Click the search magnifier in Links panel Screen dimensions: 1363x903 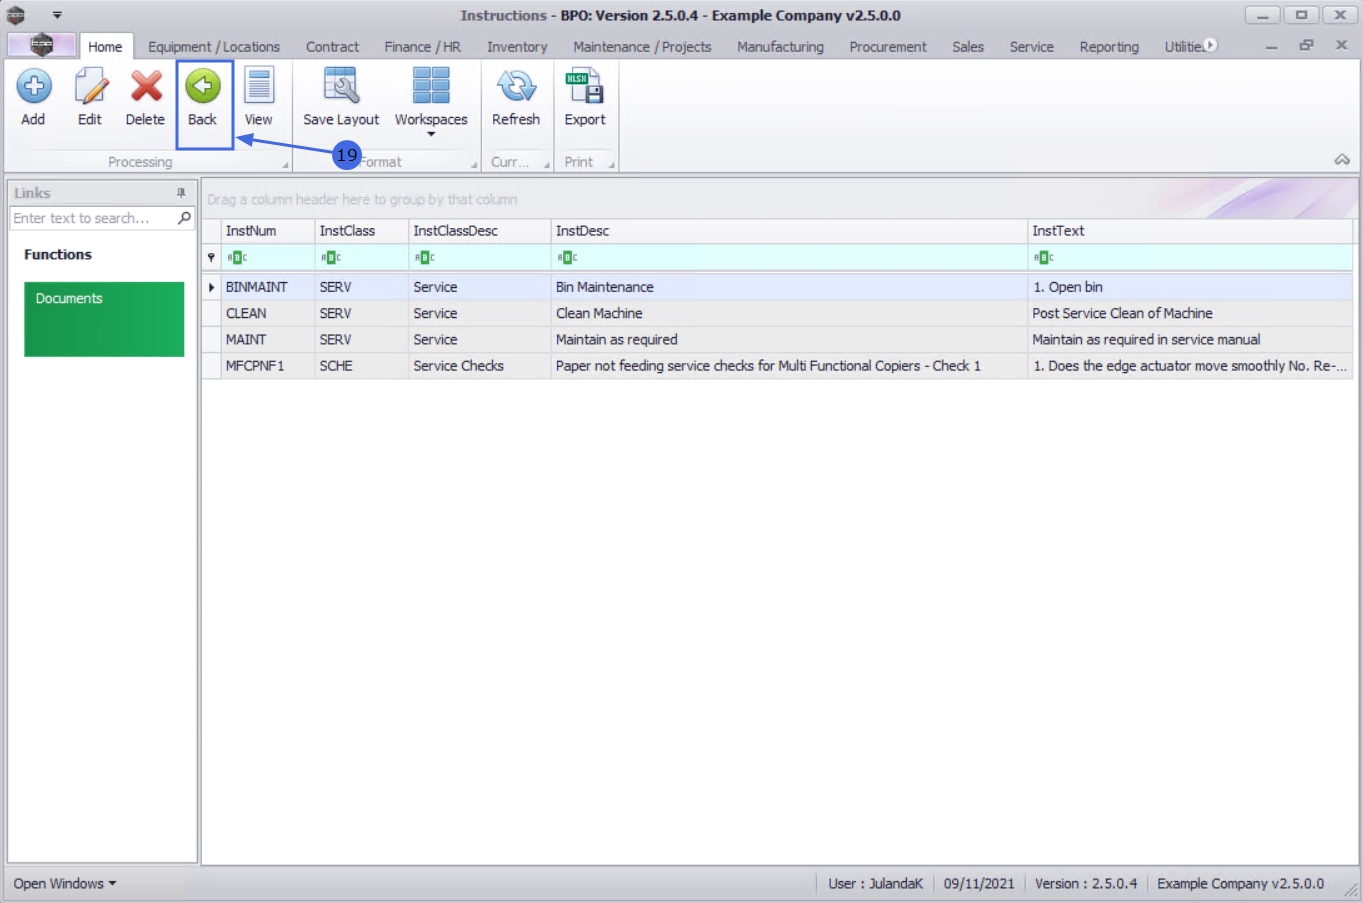[x=184, y=218]
